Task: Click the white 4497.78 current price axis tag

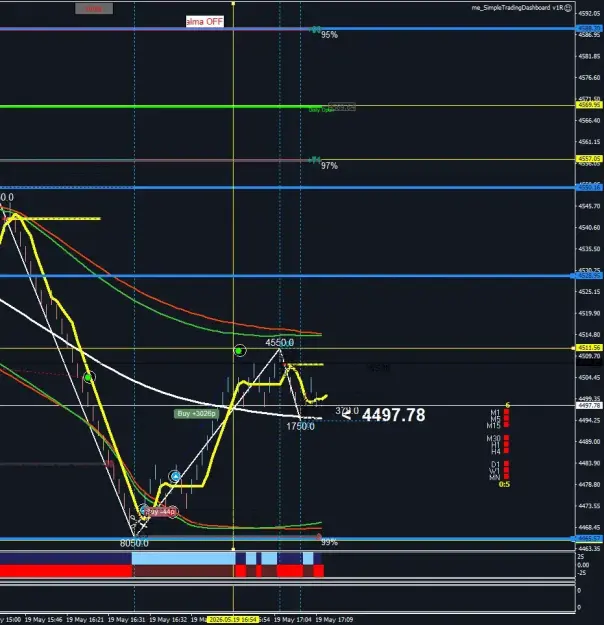Action: point(589,405)
